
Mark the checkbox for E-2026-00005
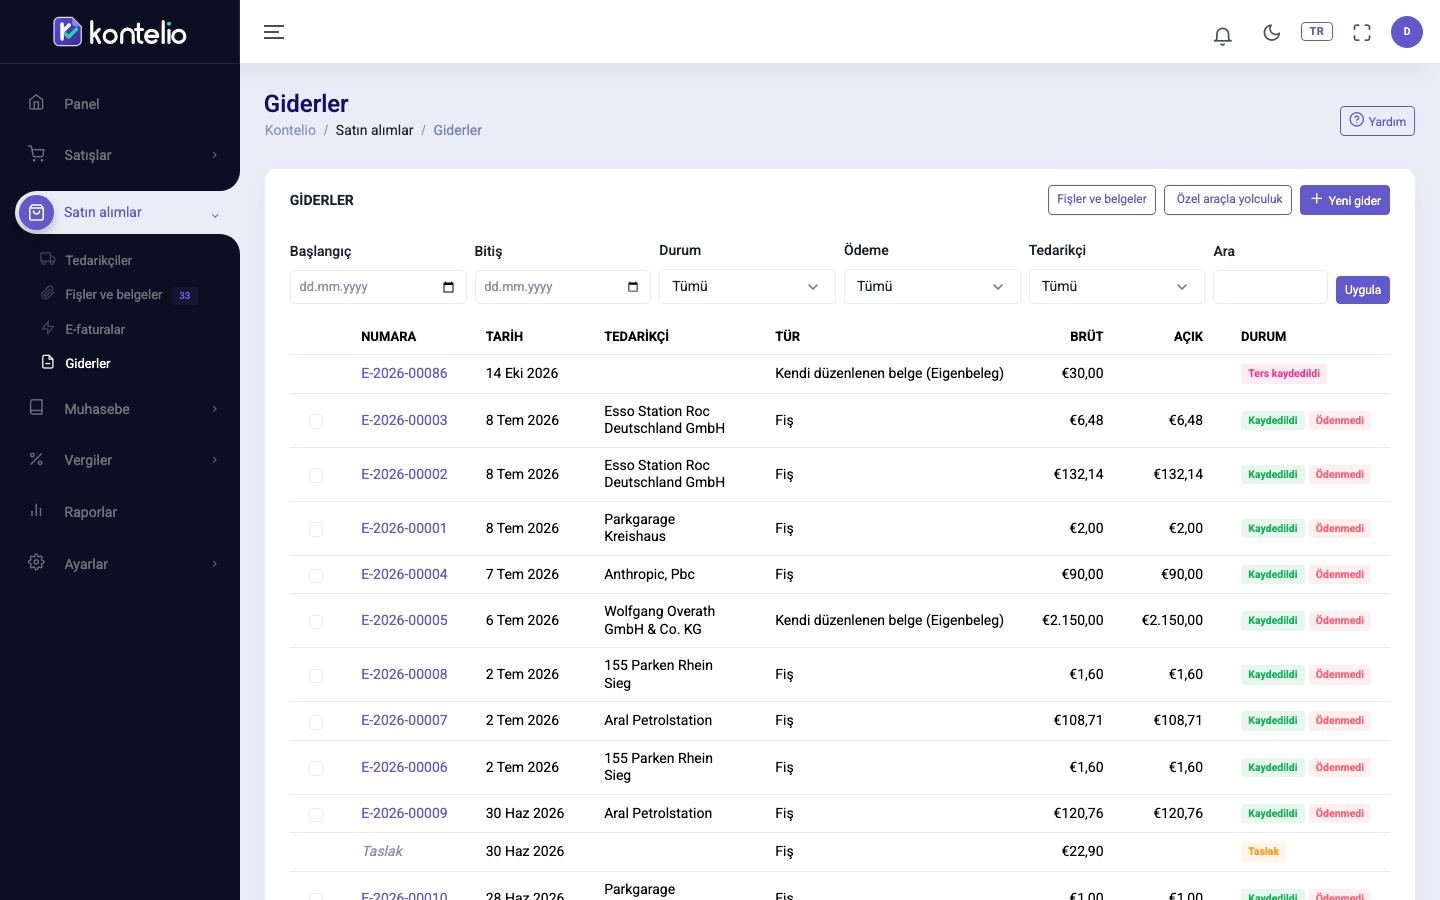[316, 621]
